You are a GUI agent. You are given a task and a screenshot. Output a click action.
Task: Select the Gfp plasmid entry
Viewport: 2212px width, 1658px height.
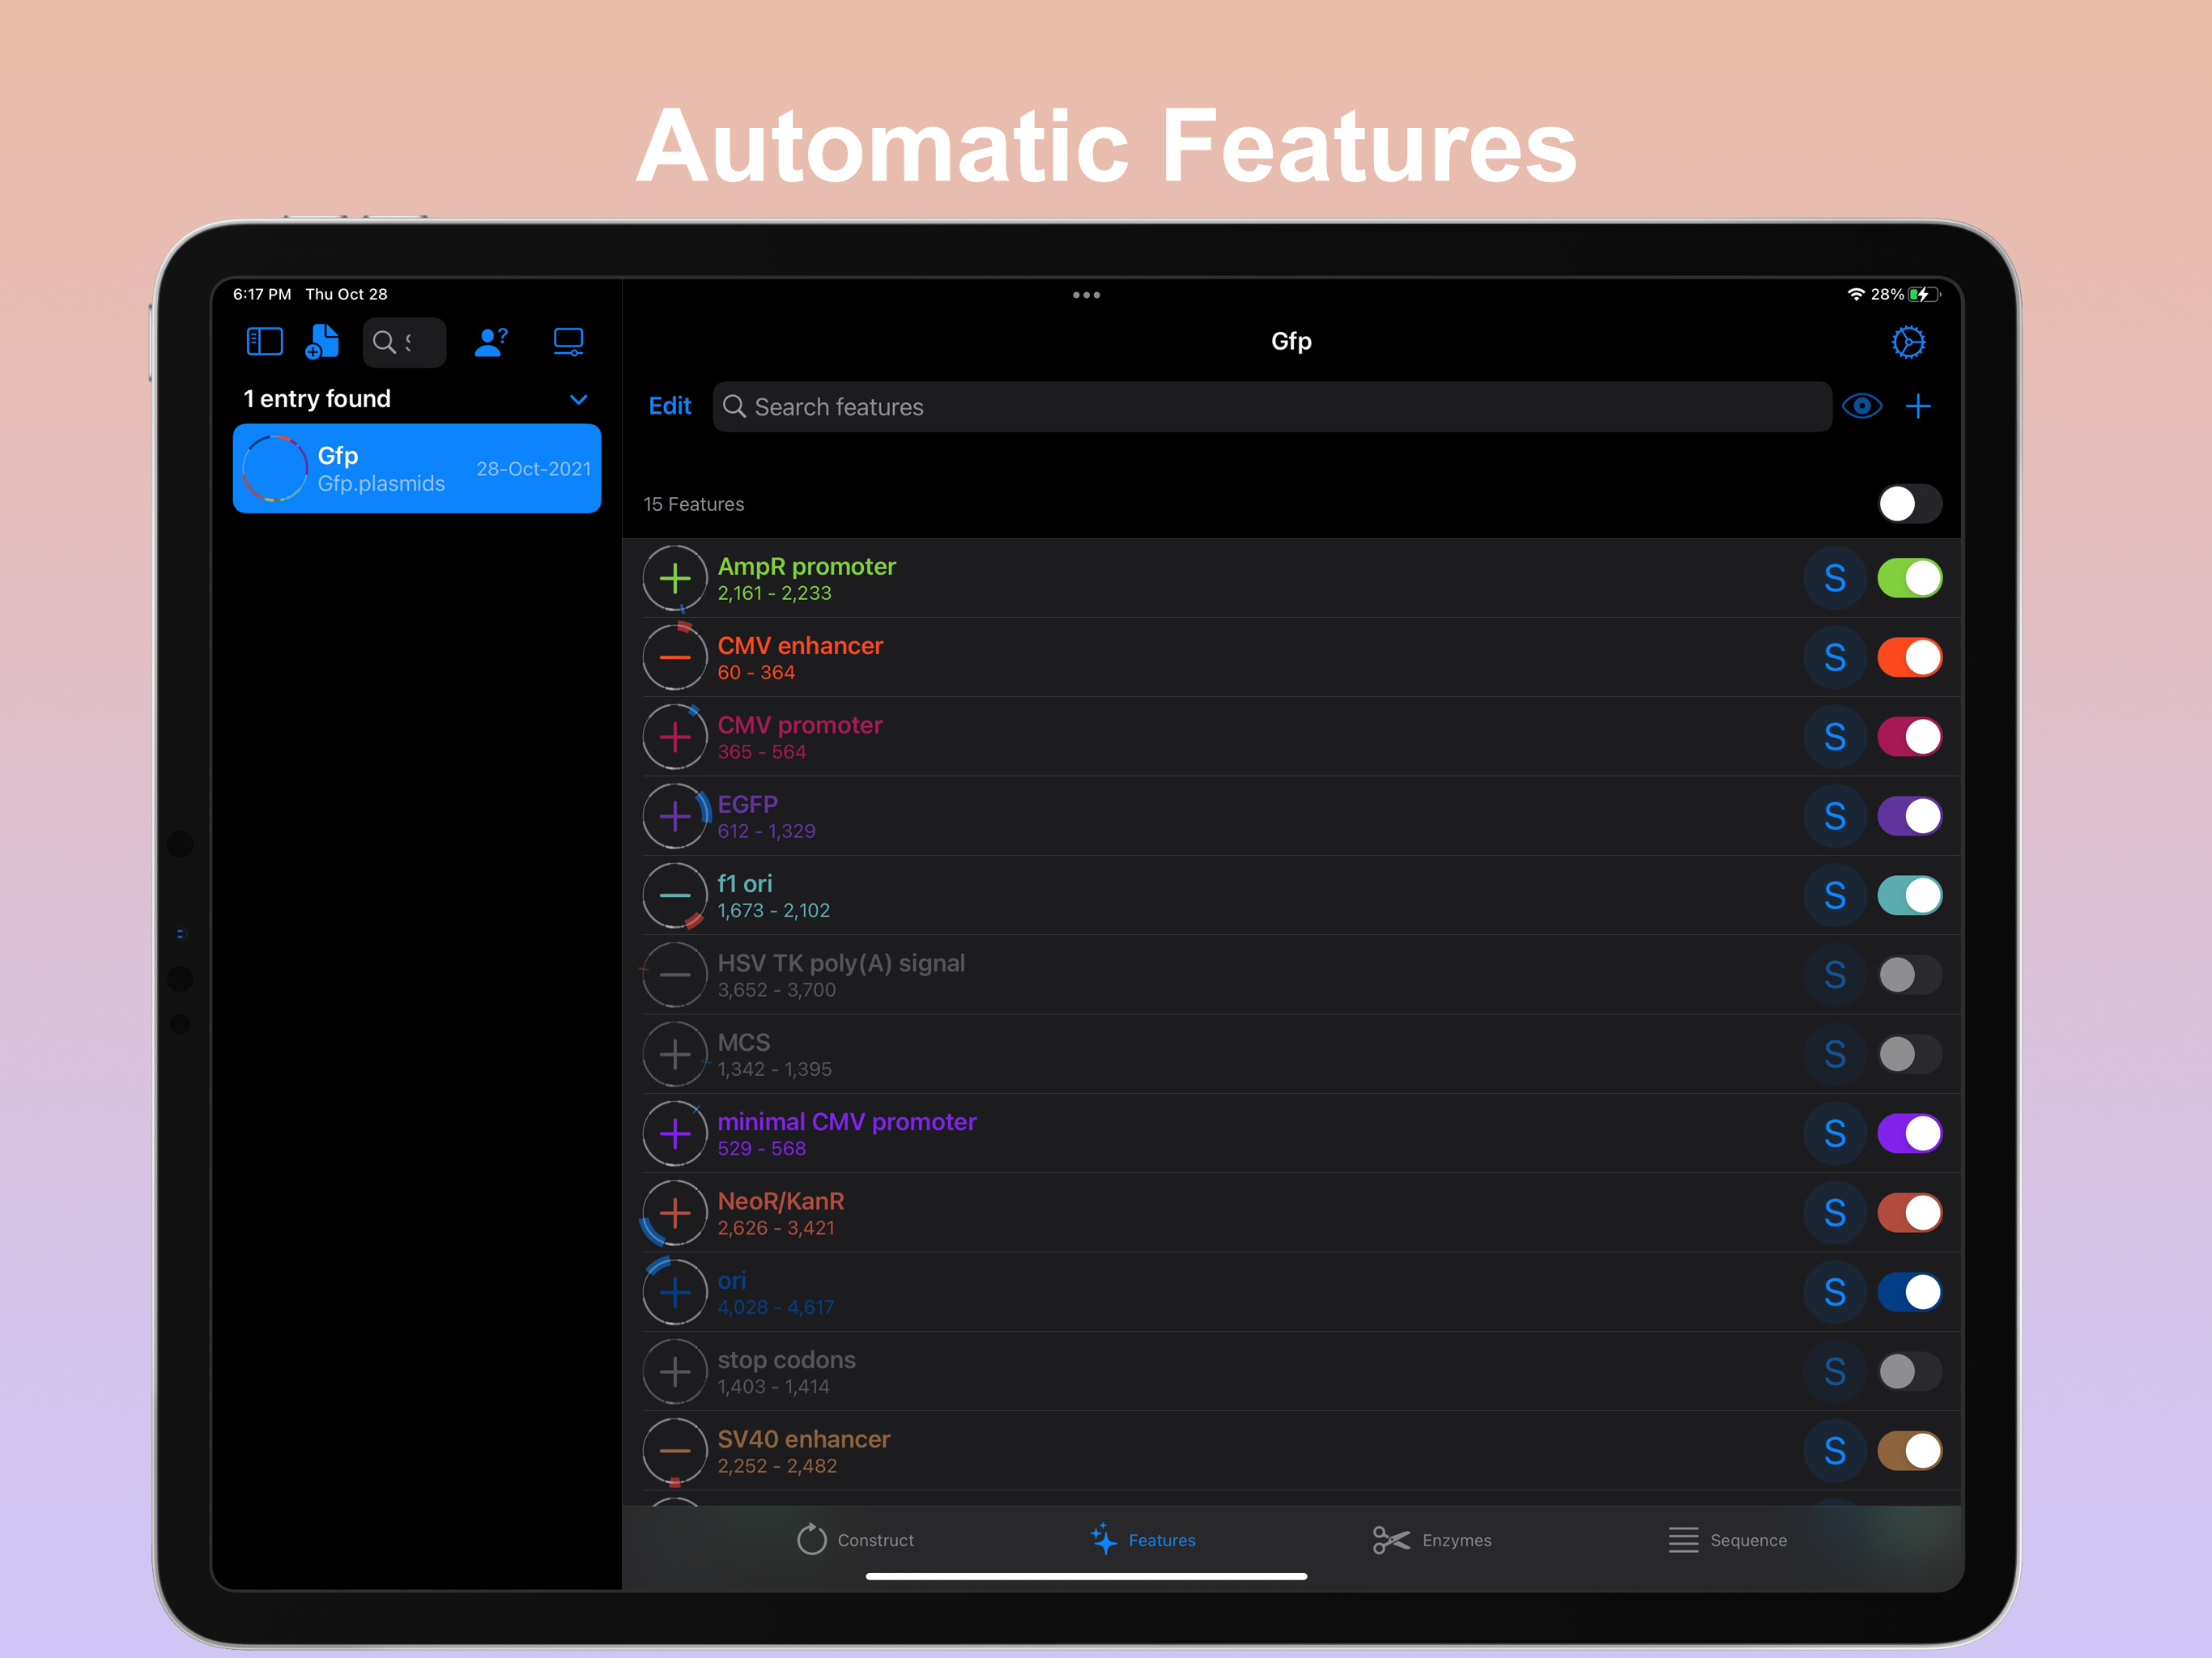417,468
